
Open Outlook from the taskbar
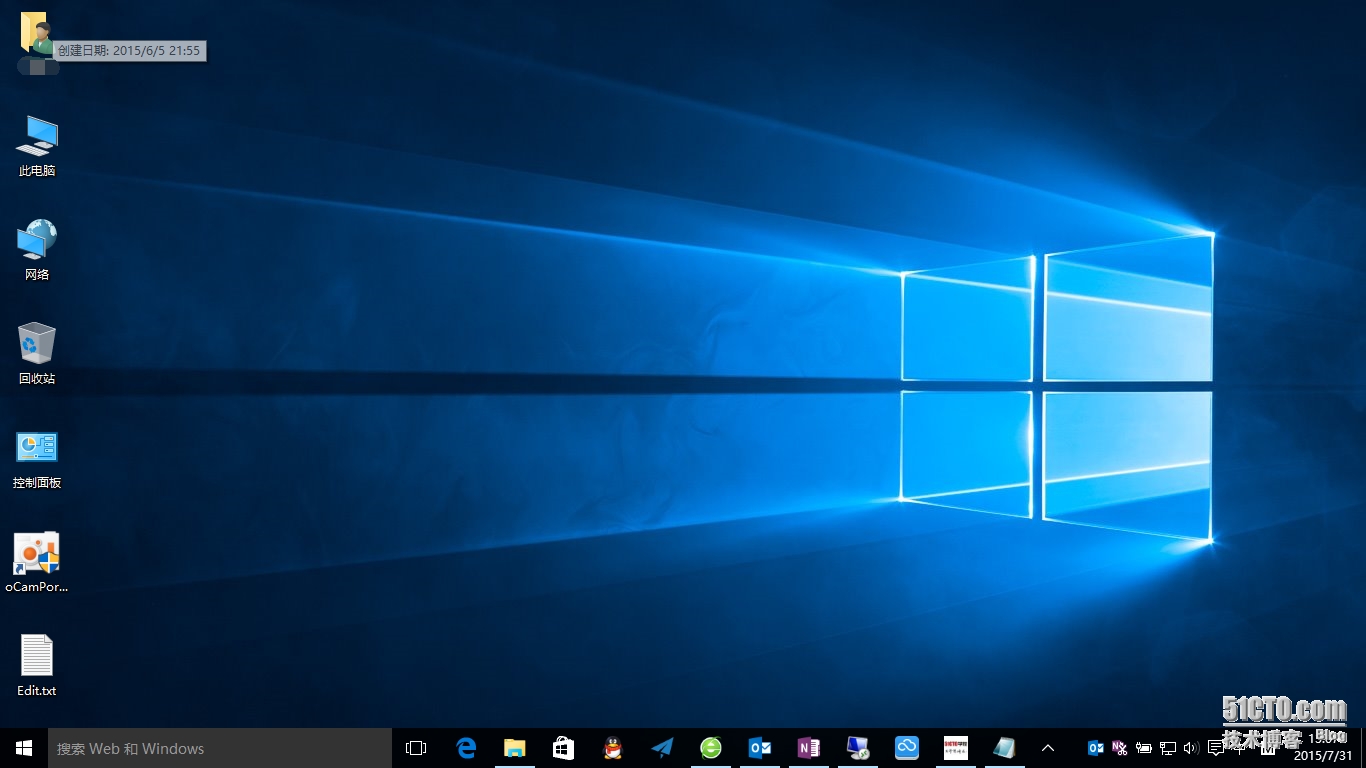(x=760, y=748)
